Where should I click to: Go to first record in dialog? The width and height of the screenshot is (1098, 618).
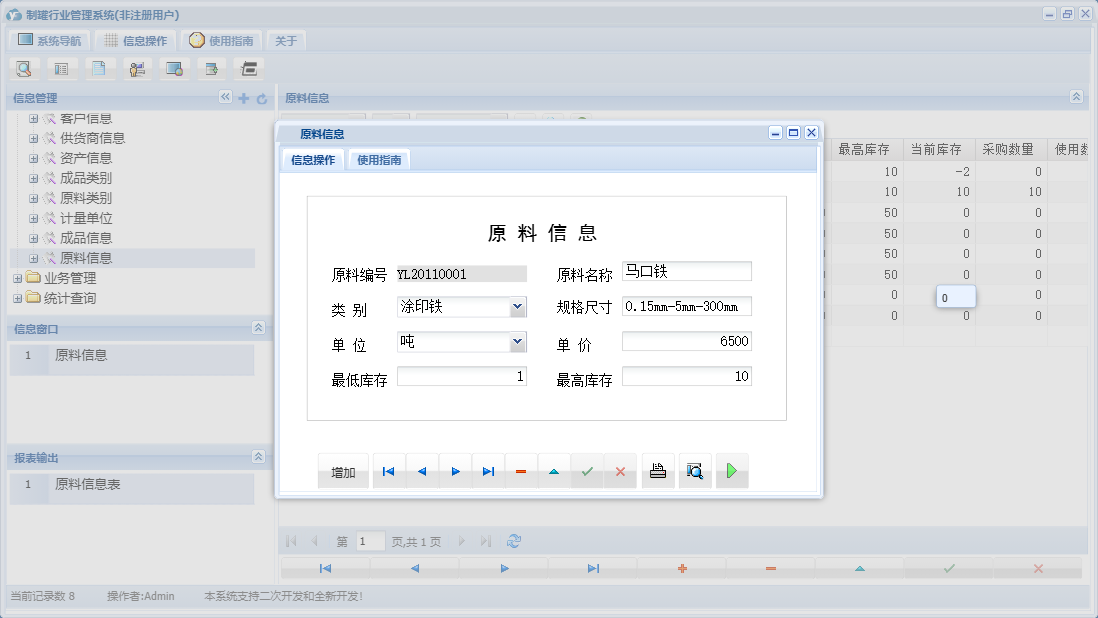point(389,472)
